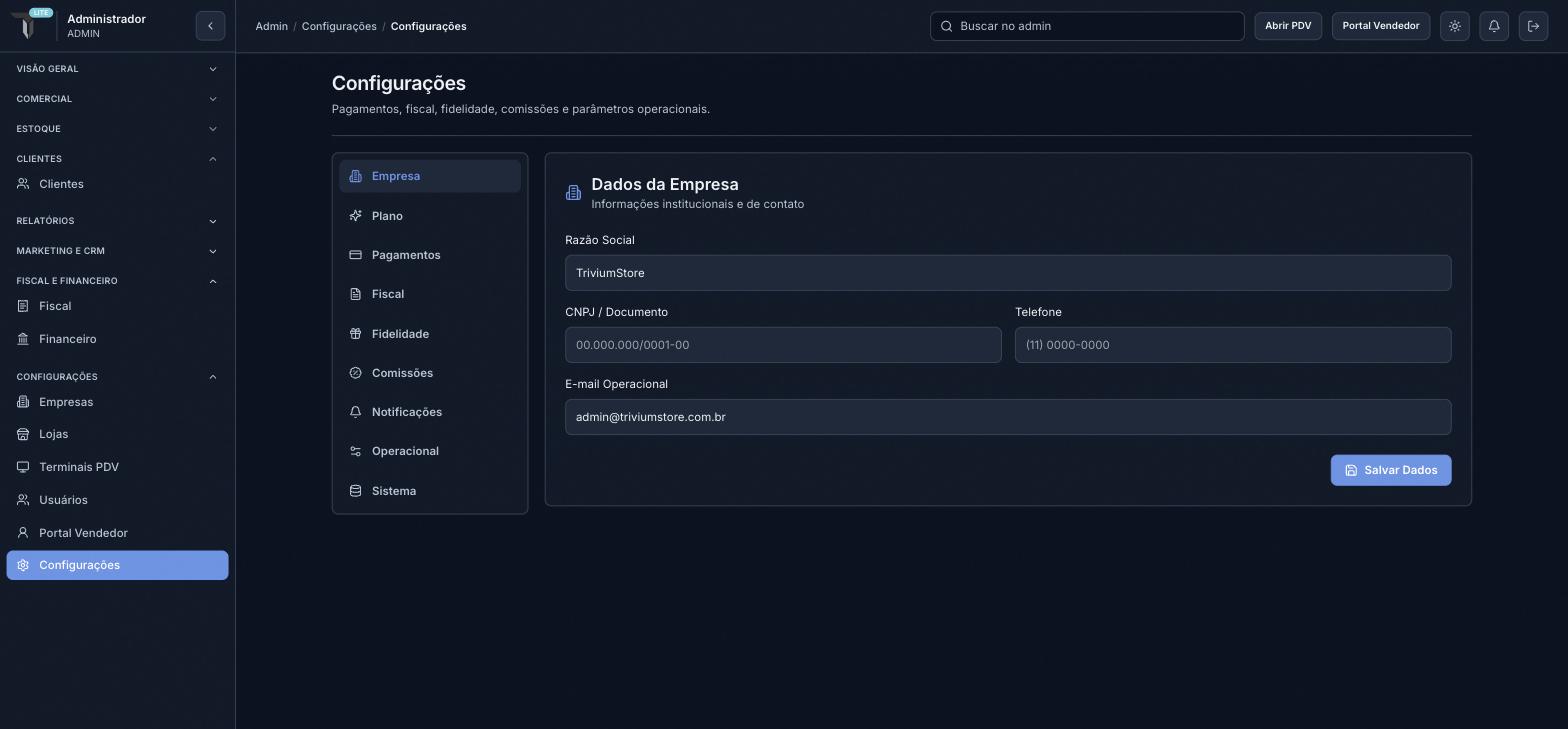
Task: Collapse the Clientes section
Action: pos(117,159)
